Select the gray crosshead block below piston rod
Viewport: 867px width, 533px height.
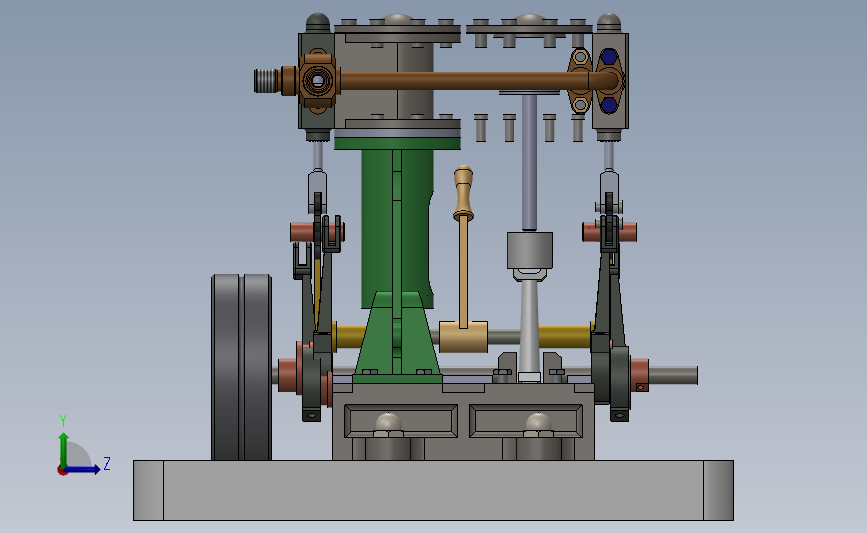click(530, 250)
